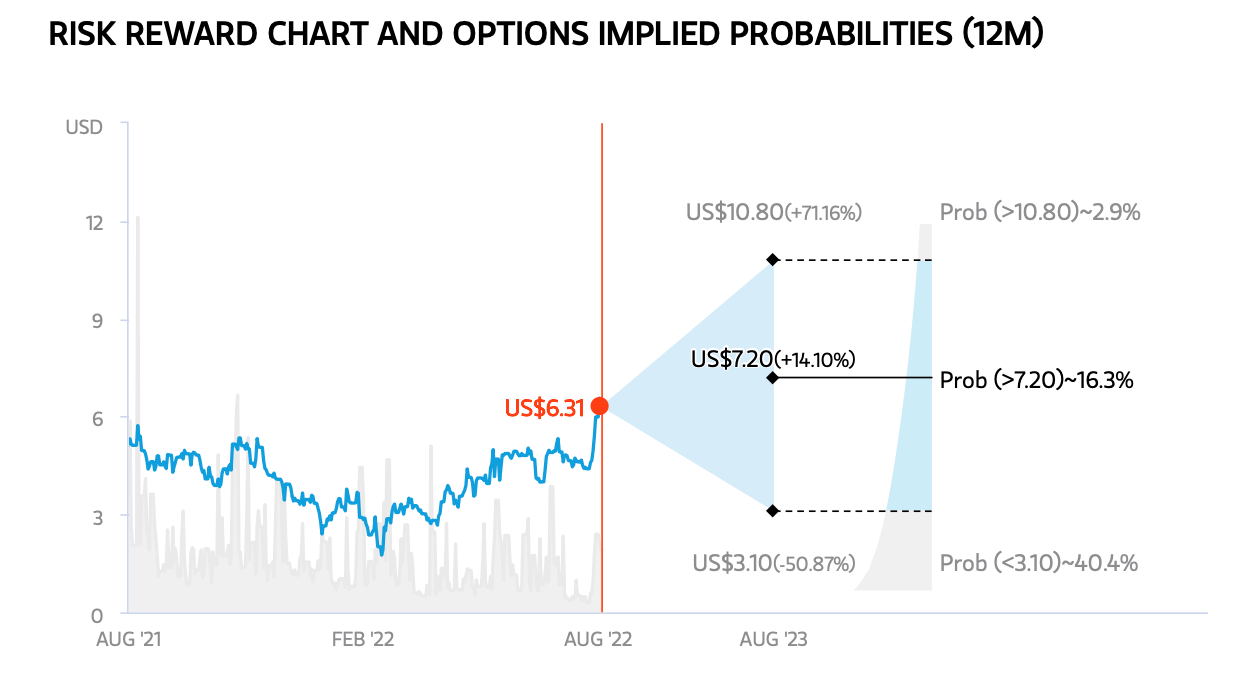This screenshot has height=676, width=1238.
Task: Click the red current price dot
Action: tap(600, 406)
